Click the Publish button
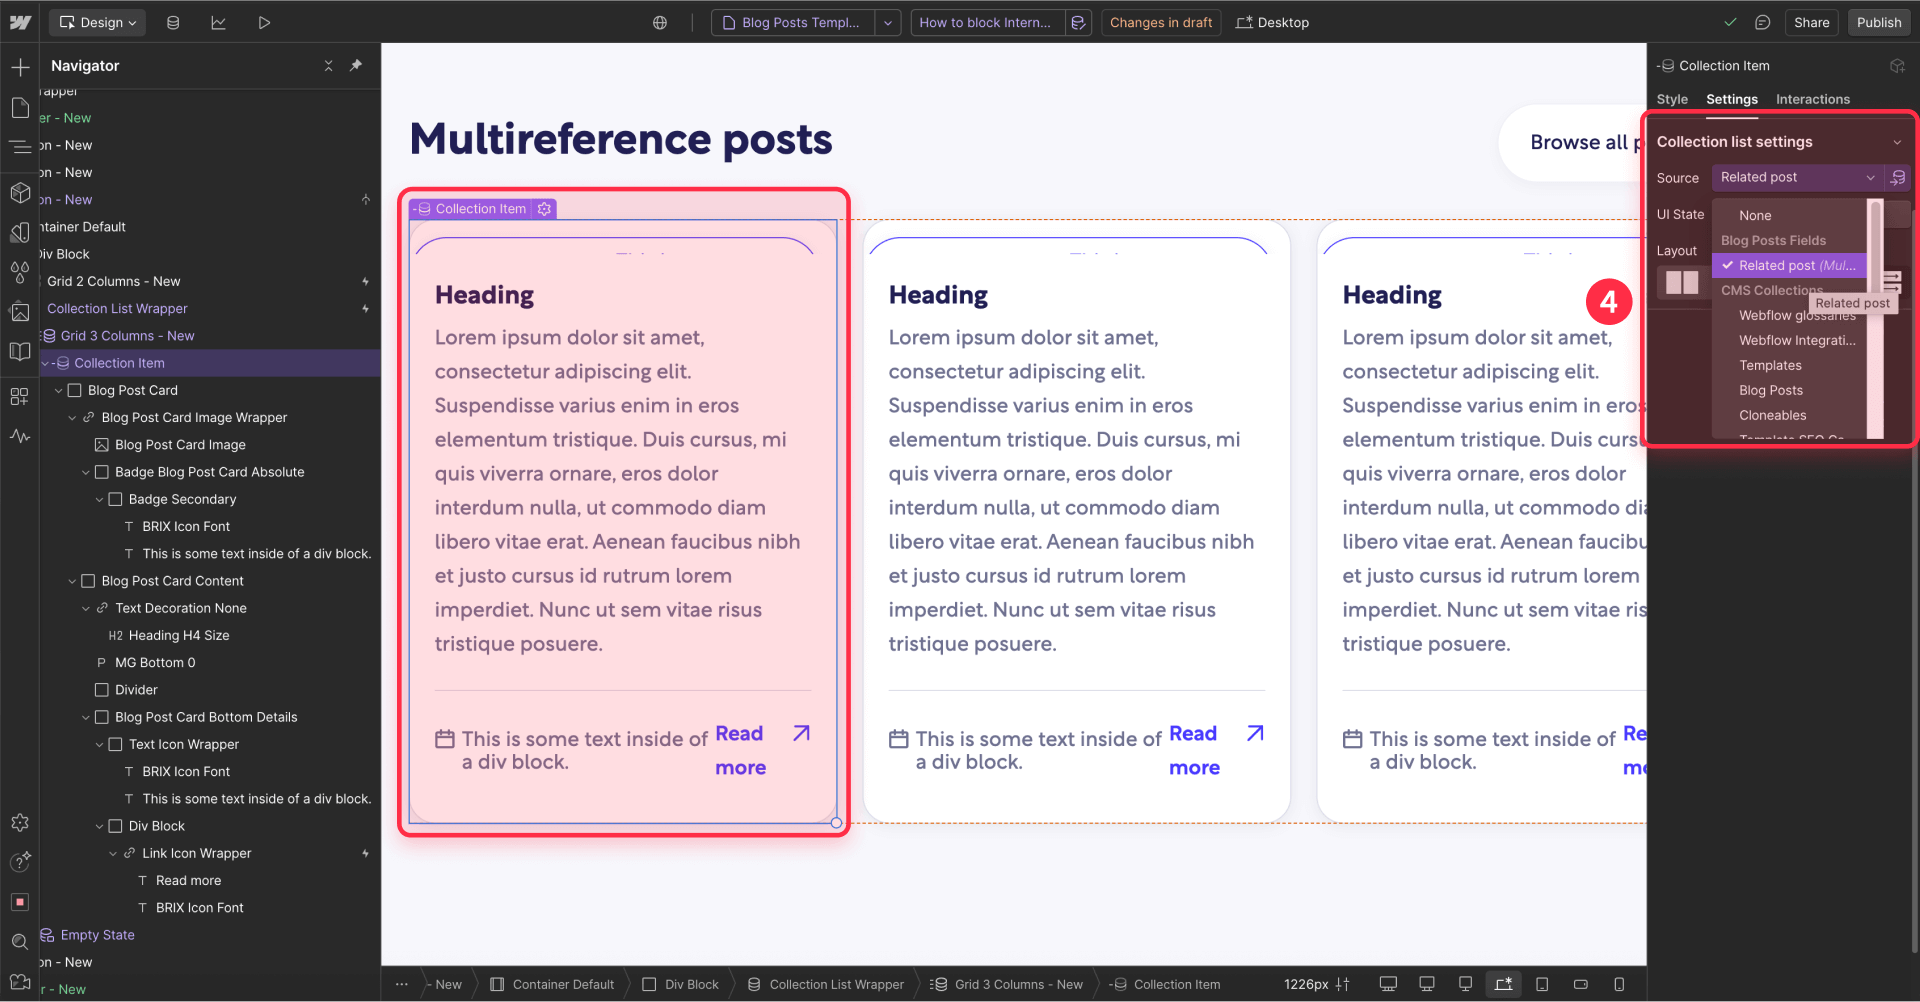 click(x=1879, y=22)
